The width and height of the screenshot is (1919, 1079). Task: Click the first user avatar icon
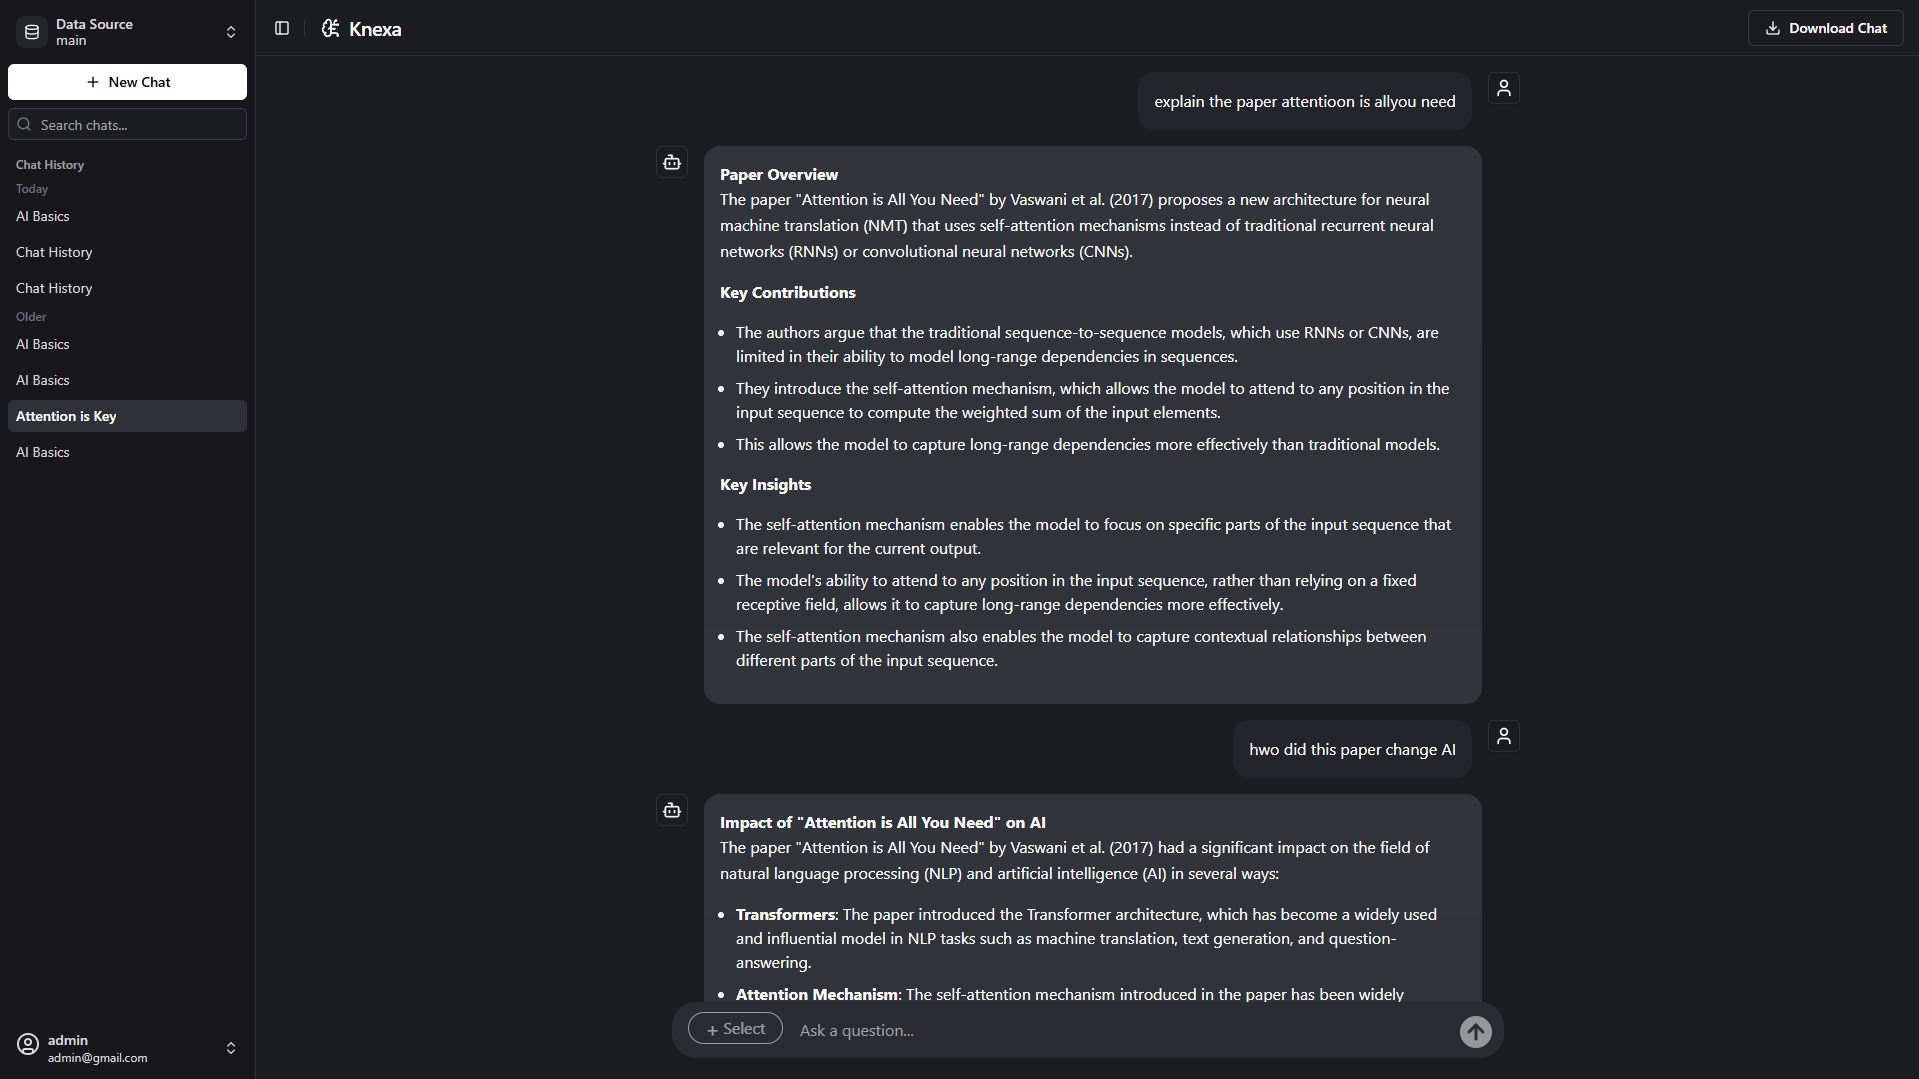(x=1503, y=88)
